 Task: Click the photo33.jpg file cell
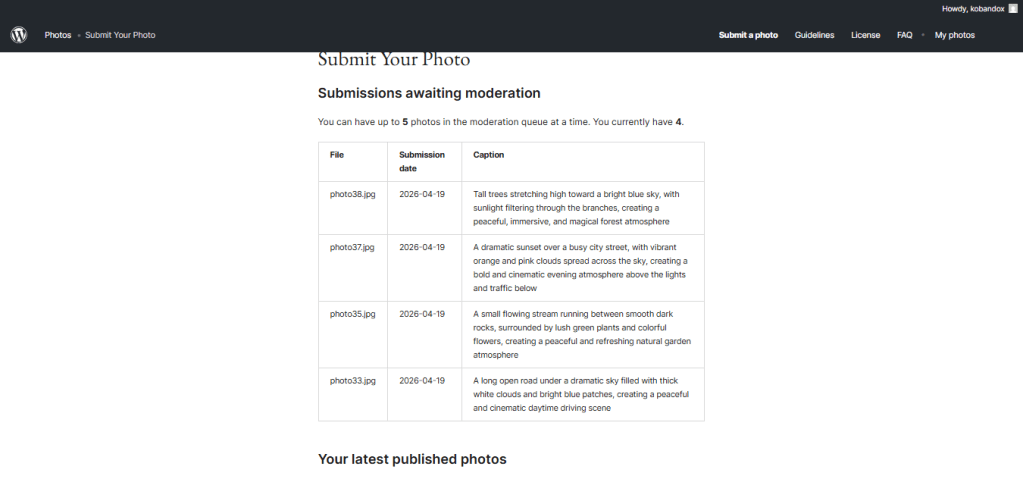click(352, 380)
